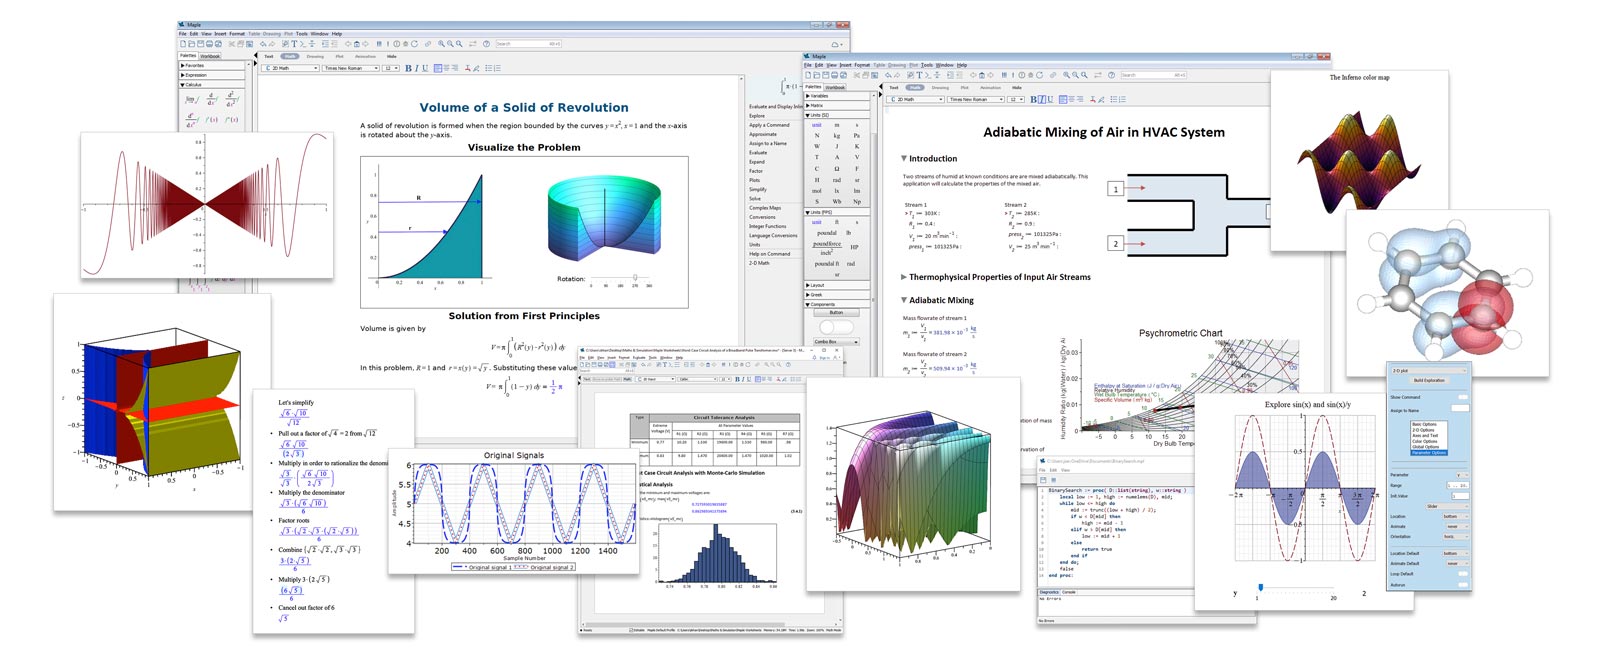Open the Tools menu in left Maple window
This screenshot has height=670, width=1600.
click(302, 34)
